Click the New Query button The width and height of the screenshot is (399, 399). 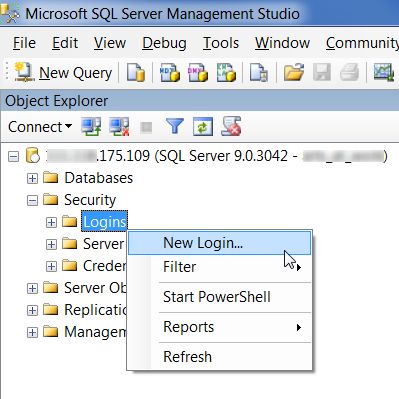coord(63,73)
